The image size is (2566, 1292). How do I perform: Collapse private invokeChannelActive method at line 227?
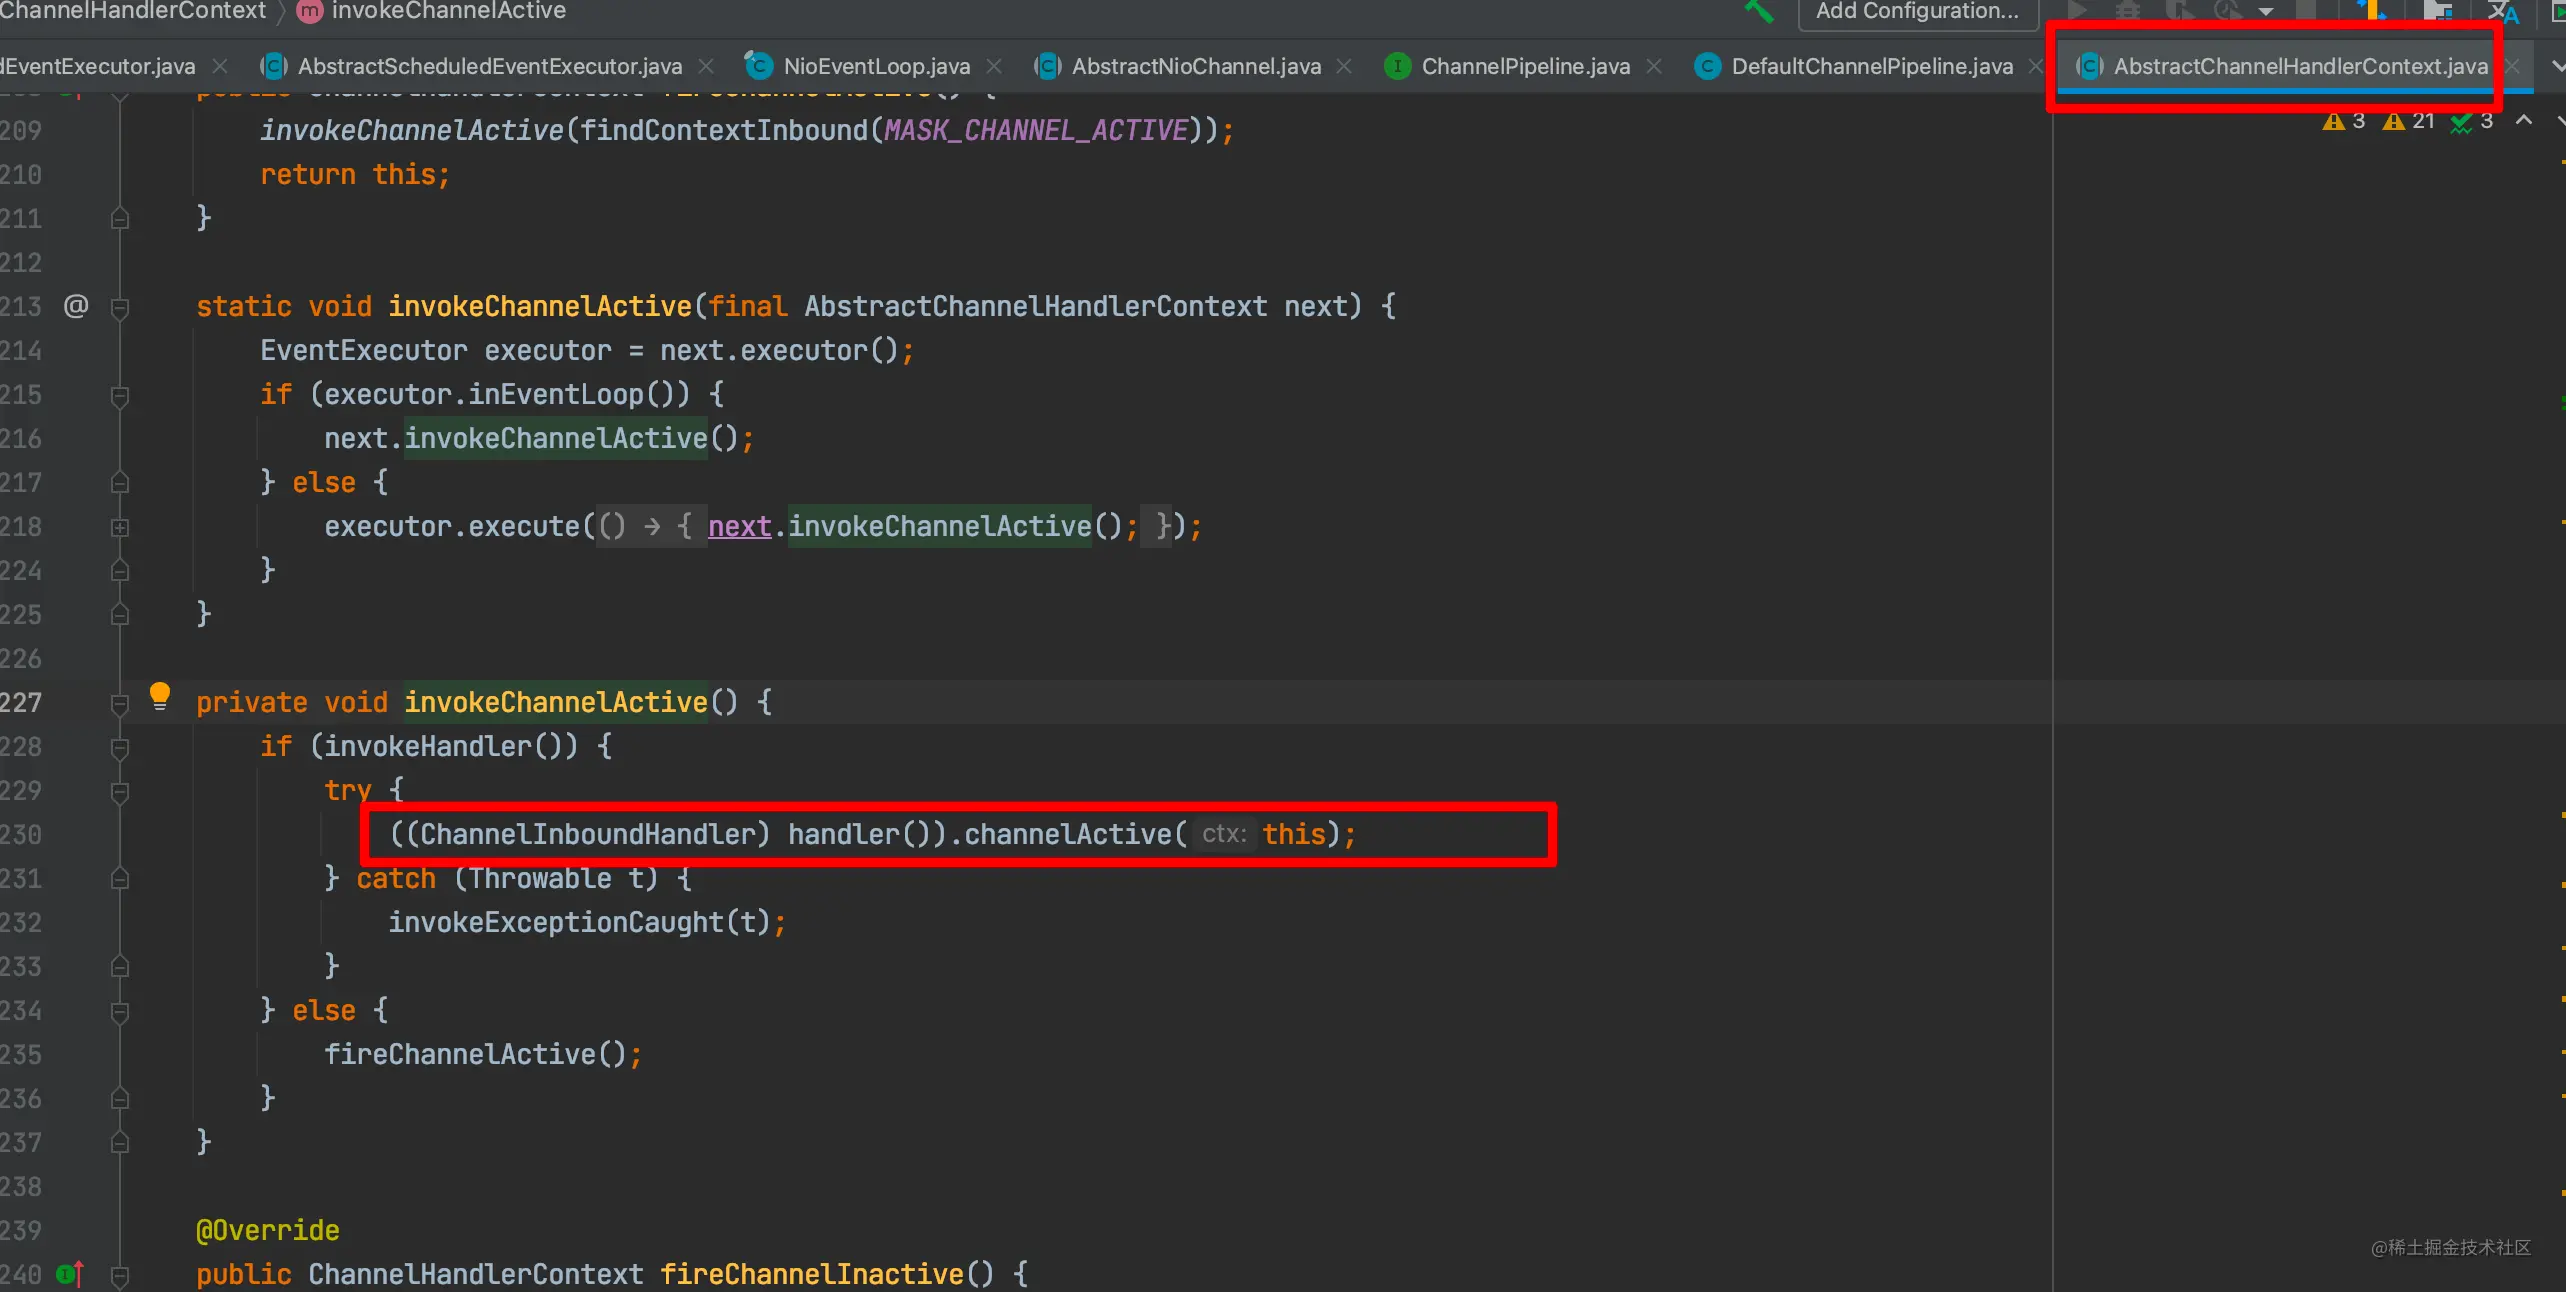pos(120,703)
